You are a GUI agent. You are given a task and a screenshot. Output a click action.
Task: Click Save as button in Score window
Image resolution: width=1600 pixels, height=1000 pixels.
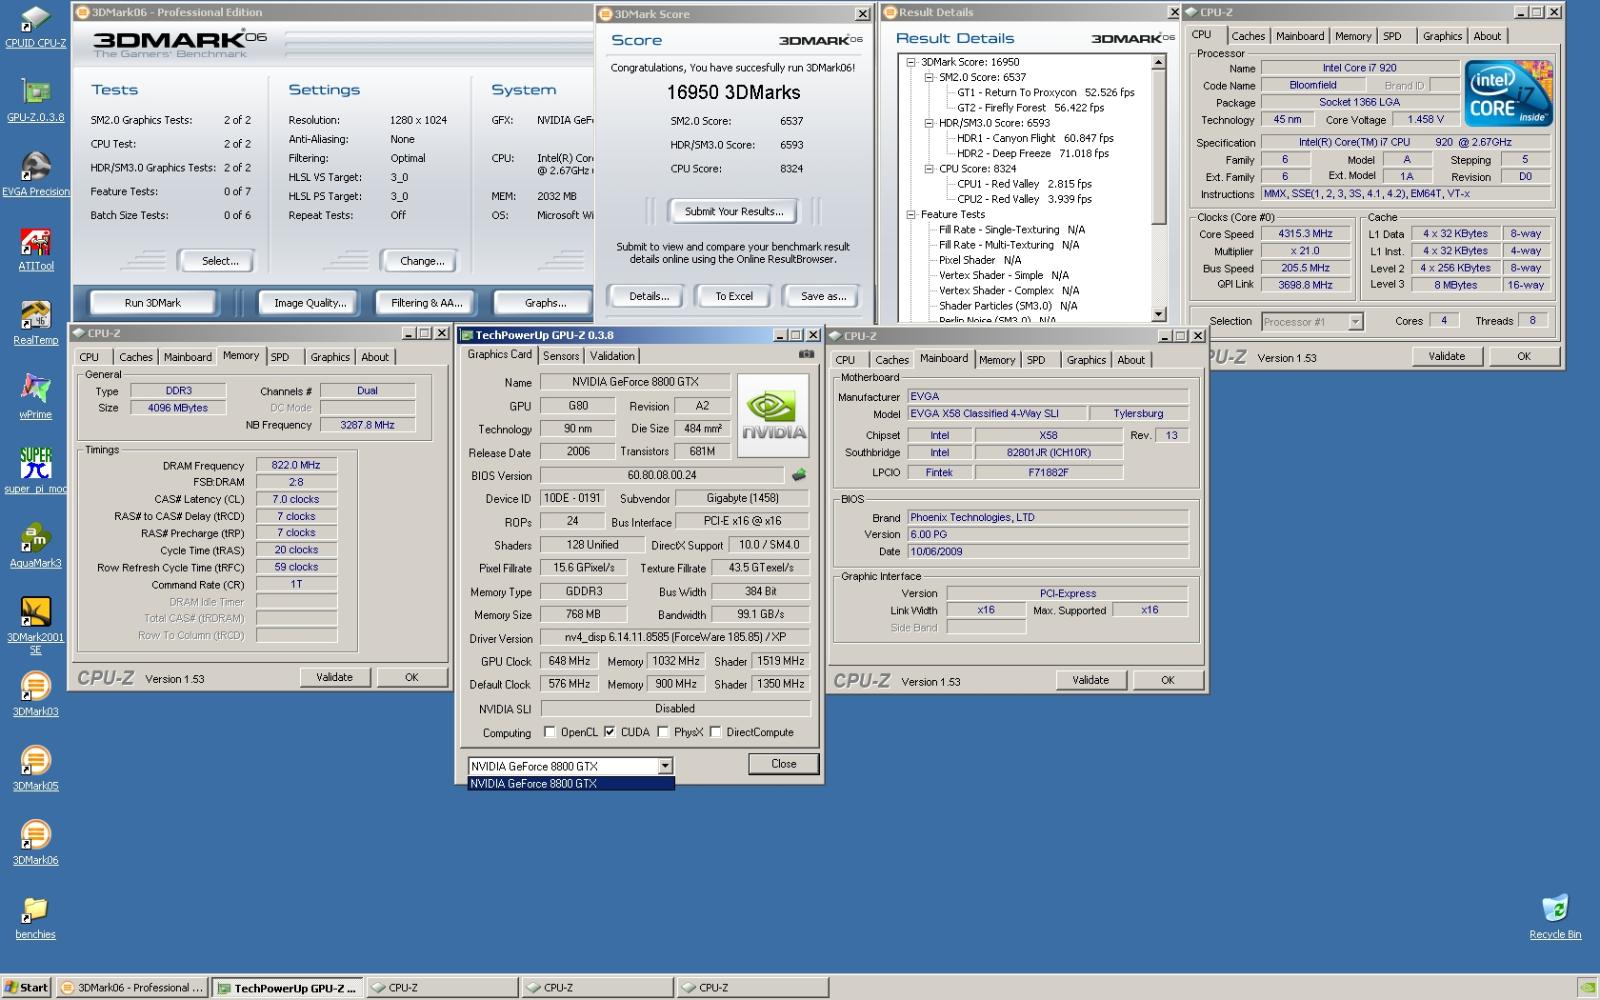[823, 296]
